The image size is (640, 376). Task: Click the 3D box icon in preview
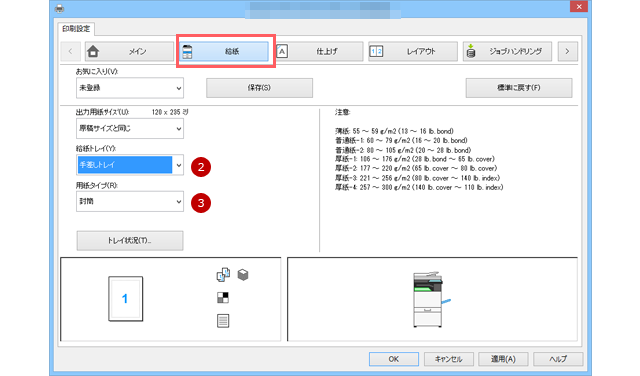(243, 275)
